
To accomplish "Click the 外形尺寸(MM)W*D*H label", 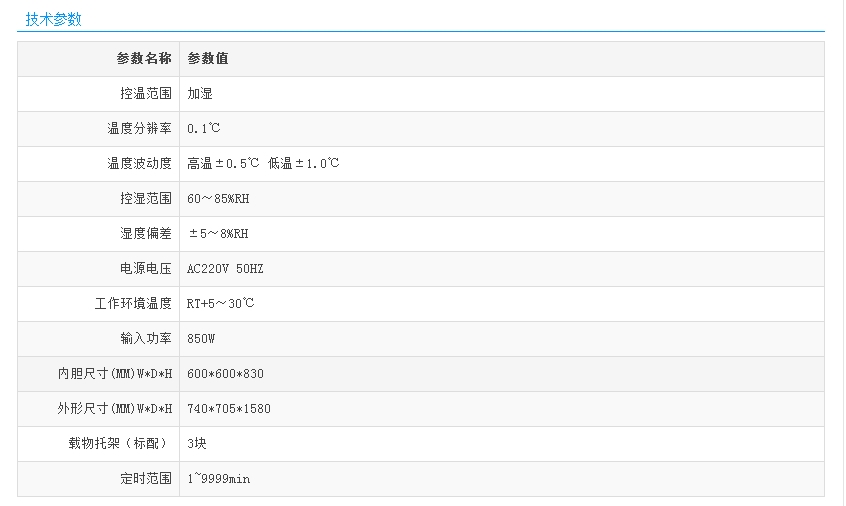I will point(115,409).
